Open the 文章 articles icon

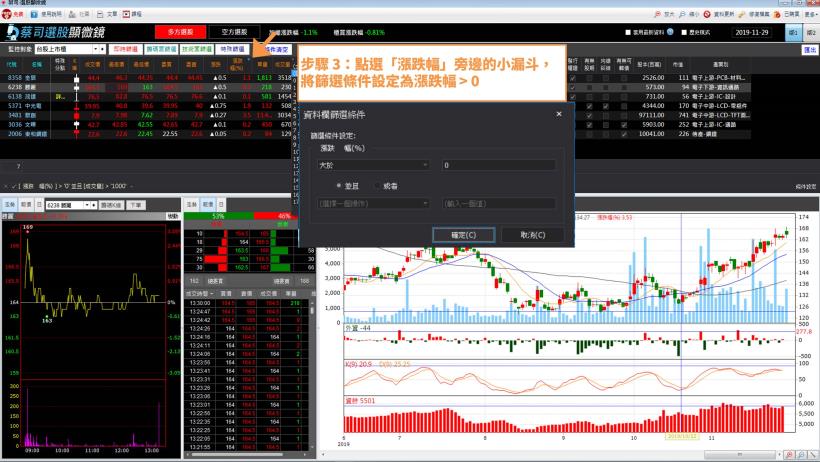coord(100,14)
